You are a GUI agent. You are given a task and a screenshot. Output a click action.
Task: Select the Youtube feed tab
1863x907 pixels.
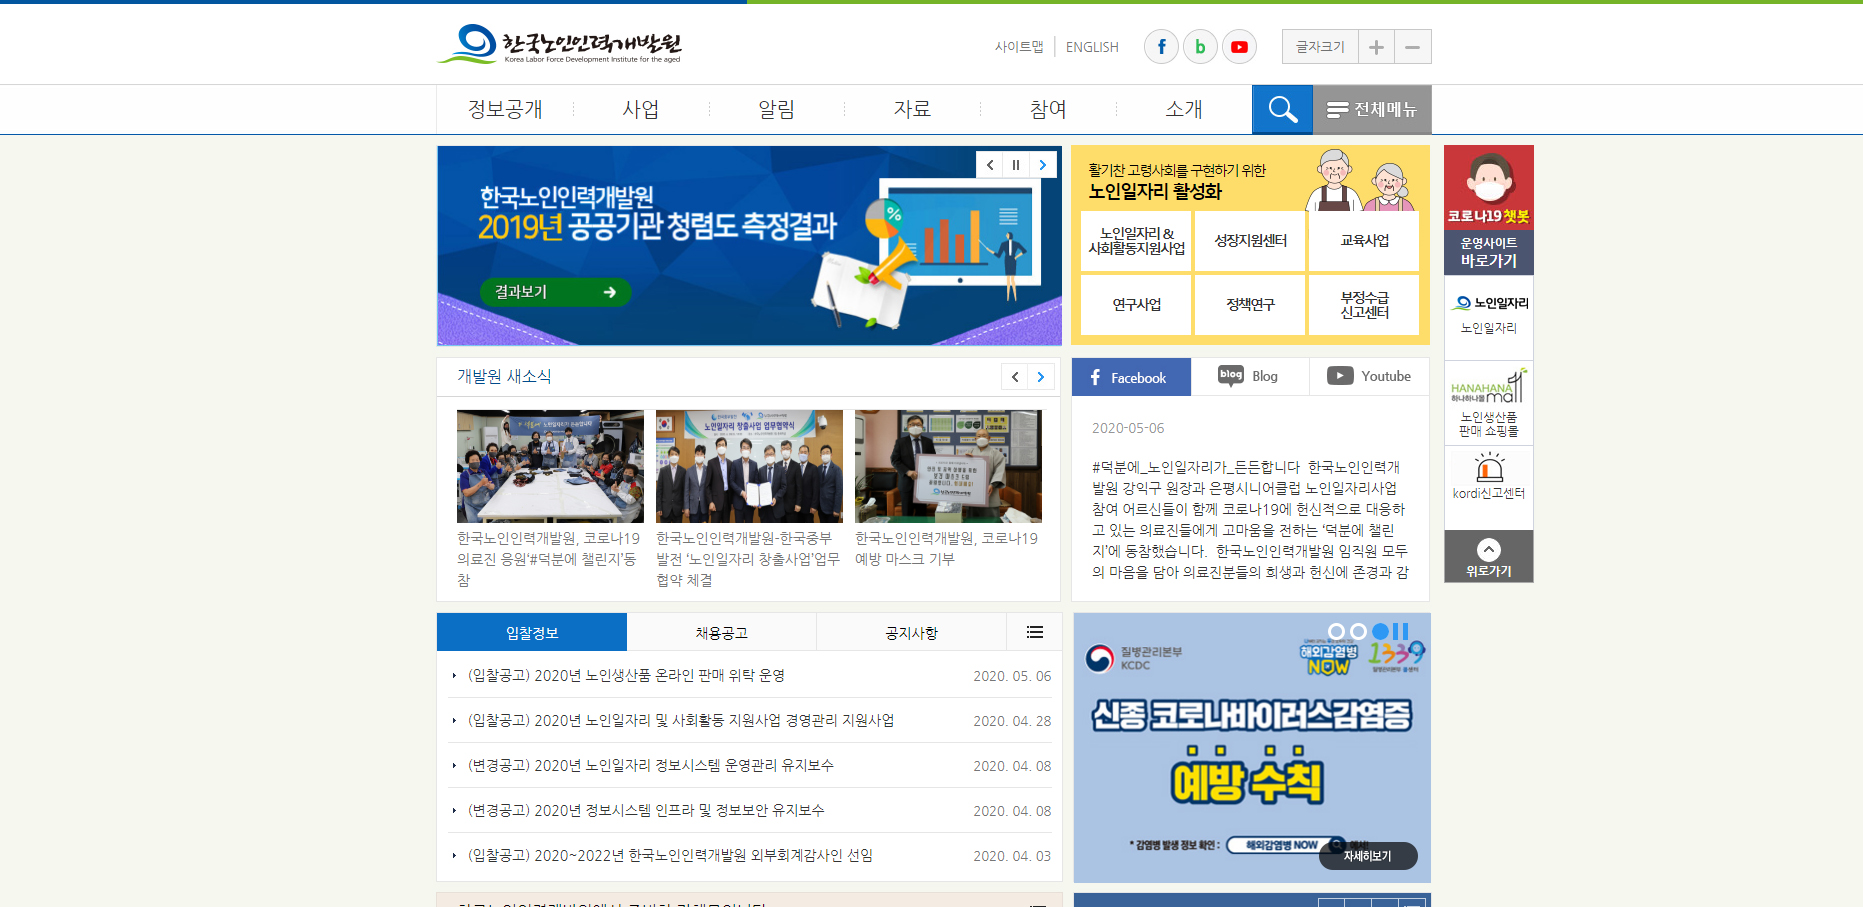[x=1370, y=377]
